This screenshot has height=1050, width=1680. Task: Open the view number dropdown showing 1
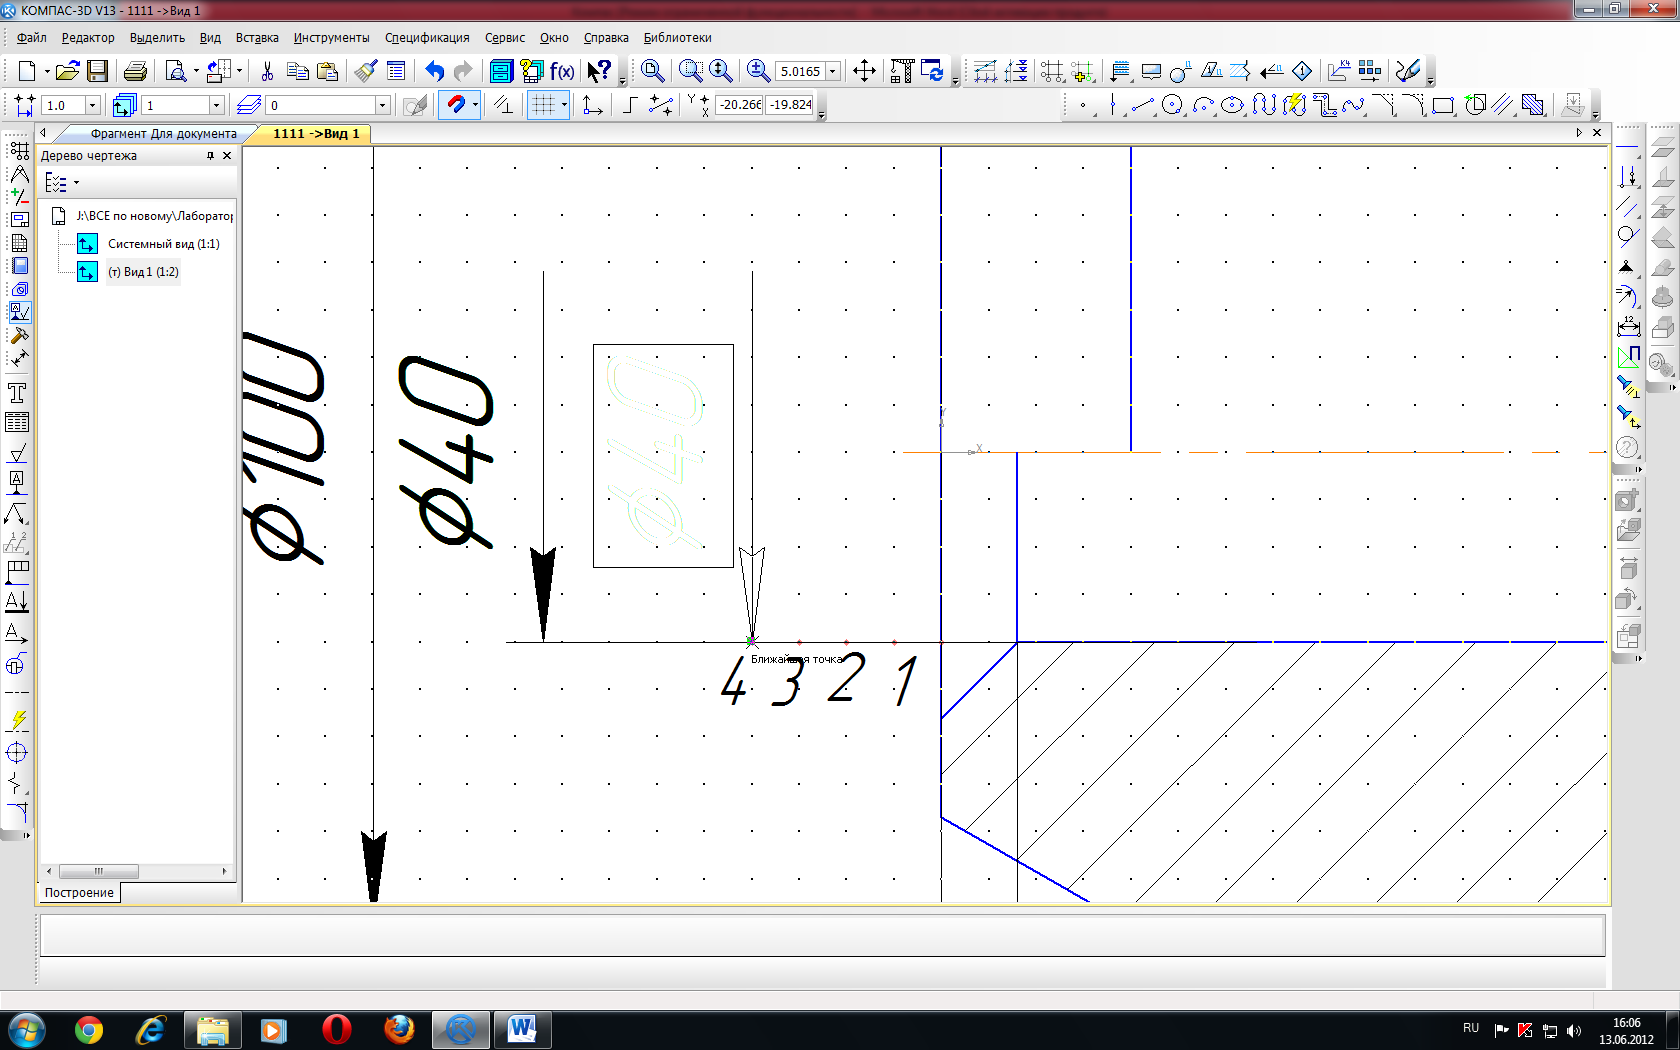(x=215, y=105)
